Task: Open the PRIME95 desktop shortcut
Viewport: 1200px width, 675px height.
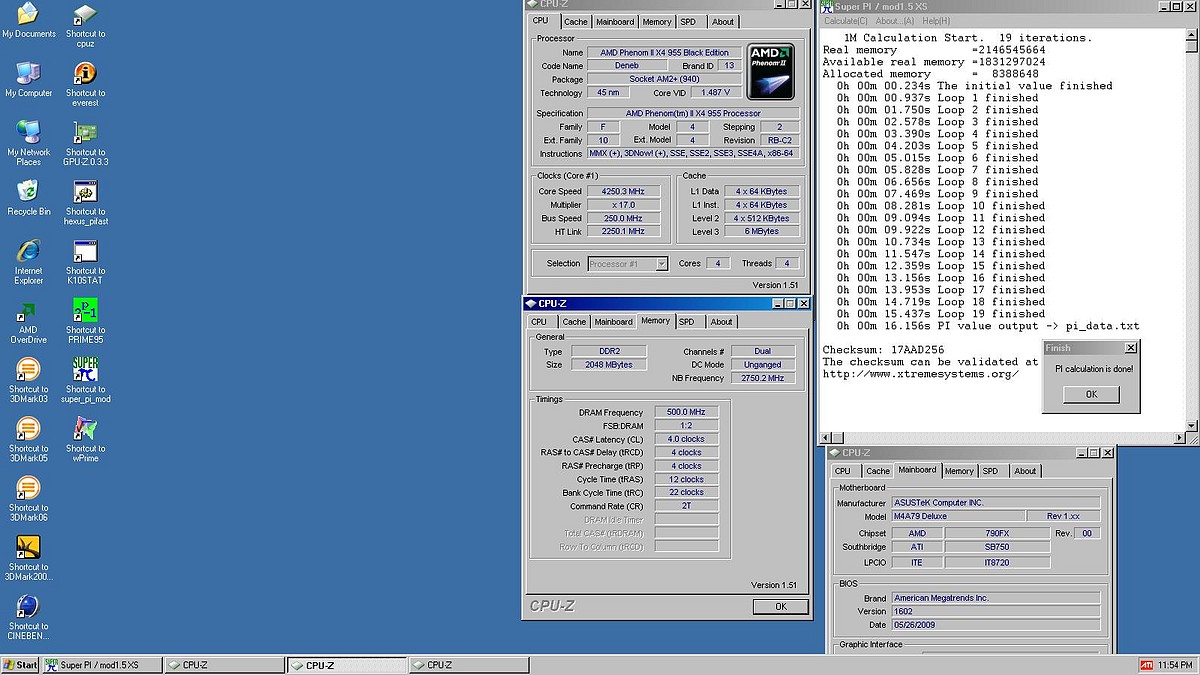Action: (85, 311)
